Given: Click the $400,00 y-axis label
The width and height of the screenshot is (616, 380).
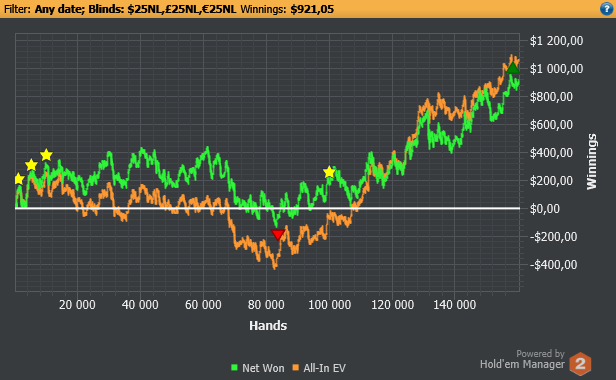Looking at the screenshot, I should [x=551, y=152].
